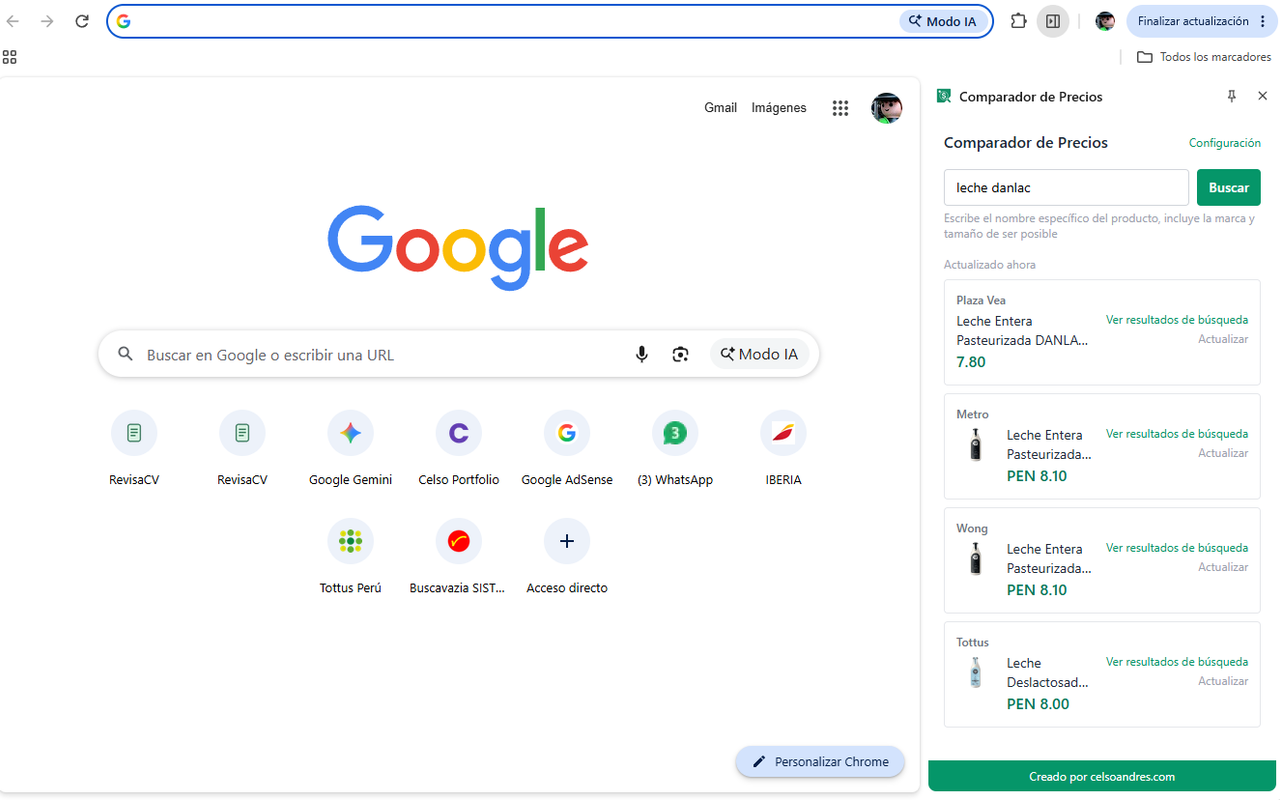Open Todos los marcadores folder
Viewport: 1280px width, 800px height.
click(x=1204, y=57)
